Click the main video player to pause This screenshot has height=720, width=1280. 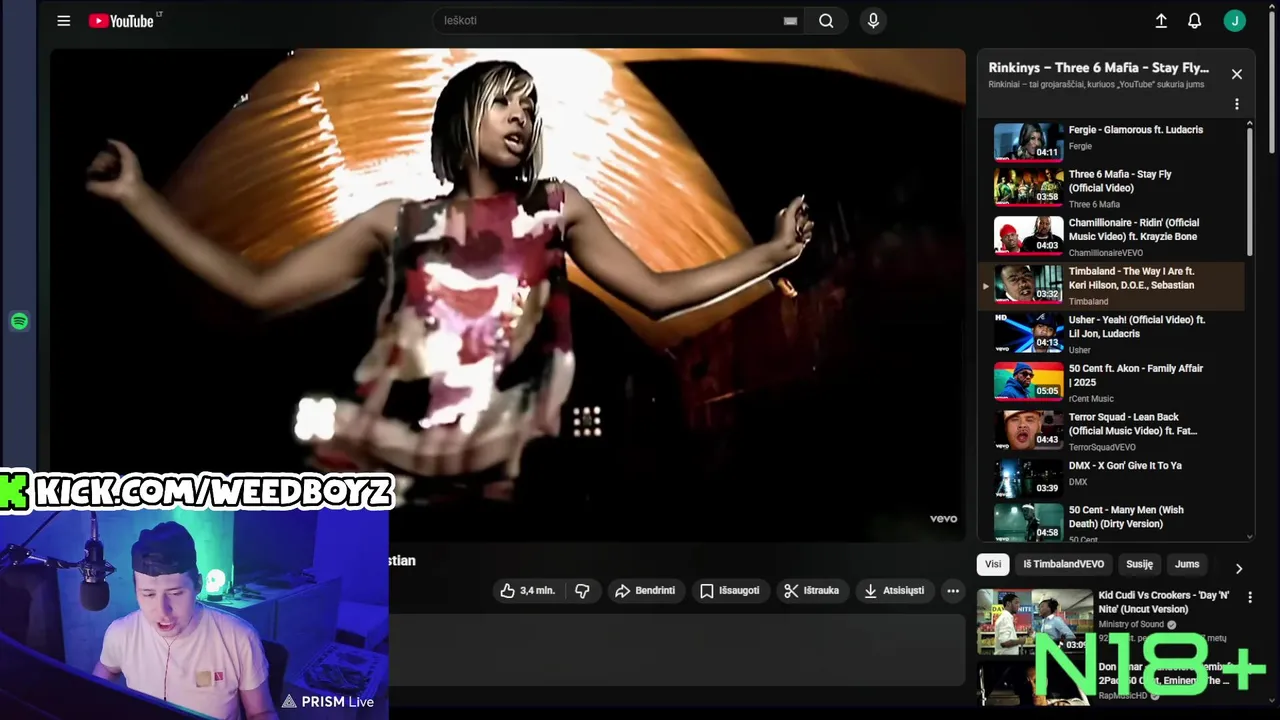click(508, 295)
